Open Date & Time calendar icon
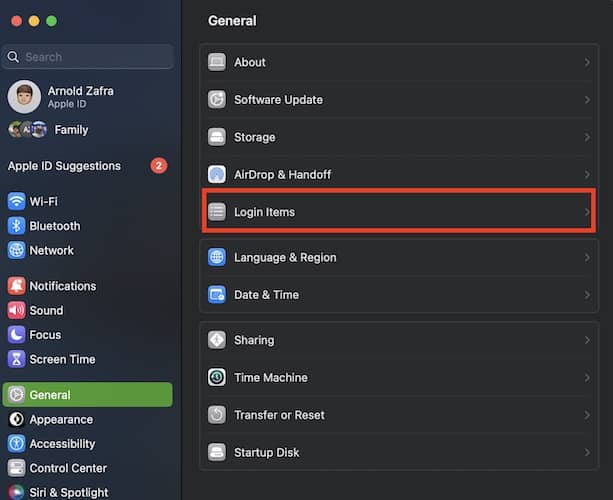 pos(217,295)
